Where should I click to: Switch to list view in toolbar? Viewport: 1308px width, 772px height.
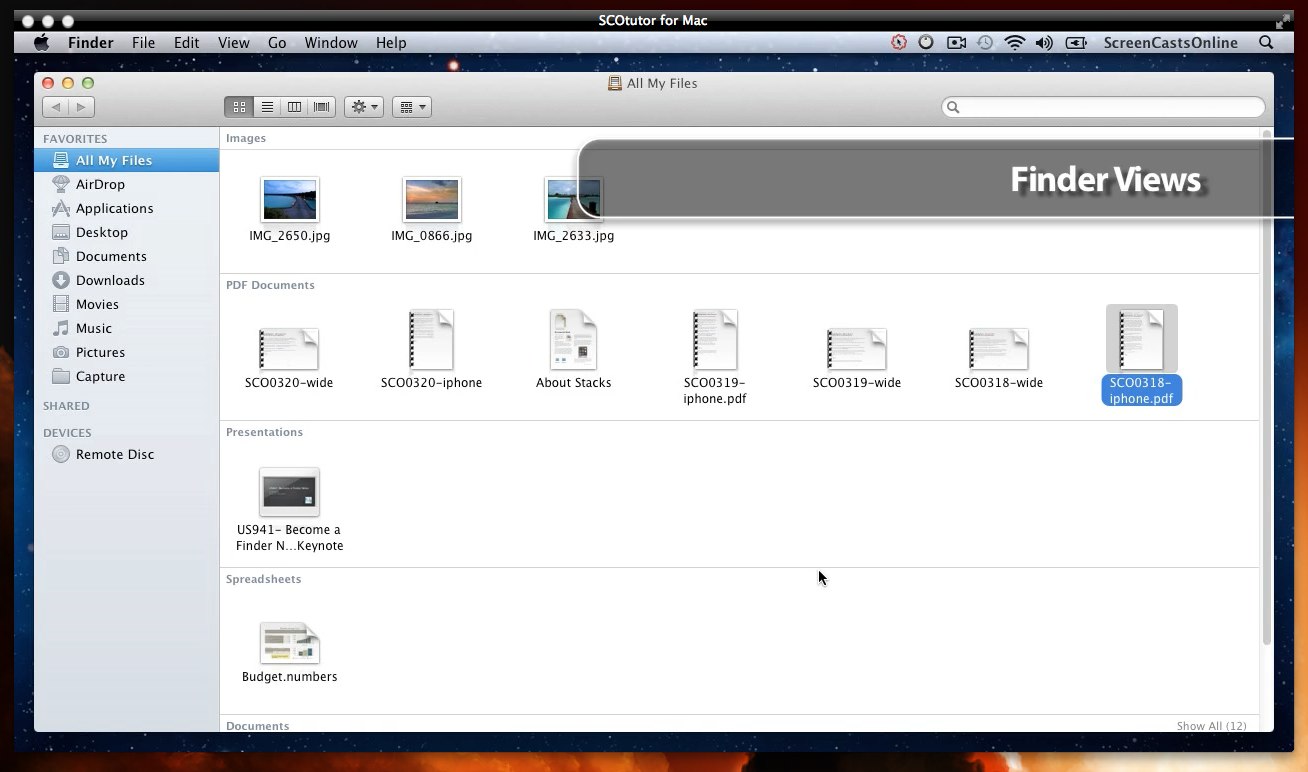click(267, 107)
